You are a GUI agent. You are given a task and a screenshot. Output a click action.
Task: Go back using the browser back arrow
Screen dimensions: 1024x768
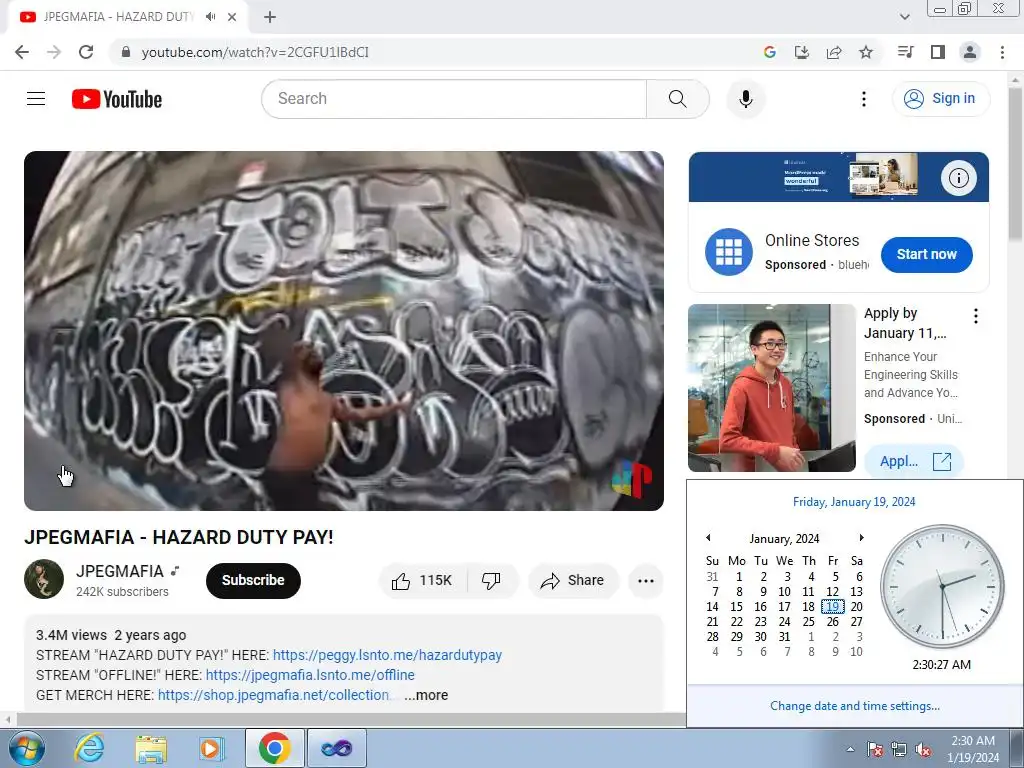tap(22, 52)
